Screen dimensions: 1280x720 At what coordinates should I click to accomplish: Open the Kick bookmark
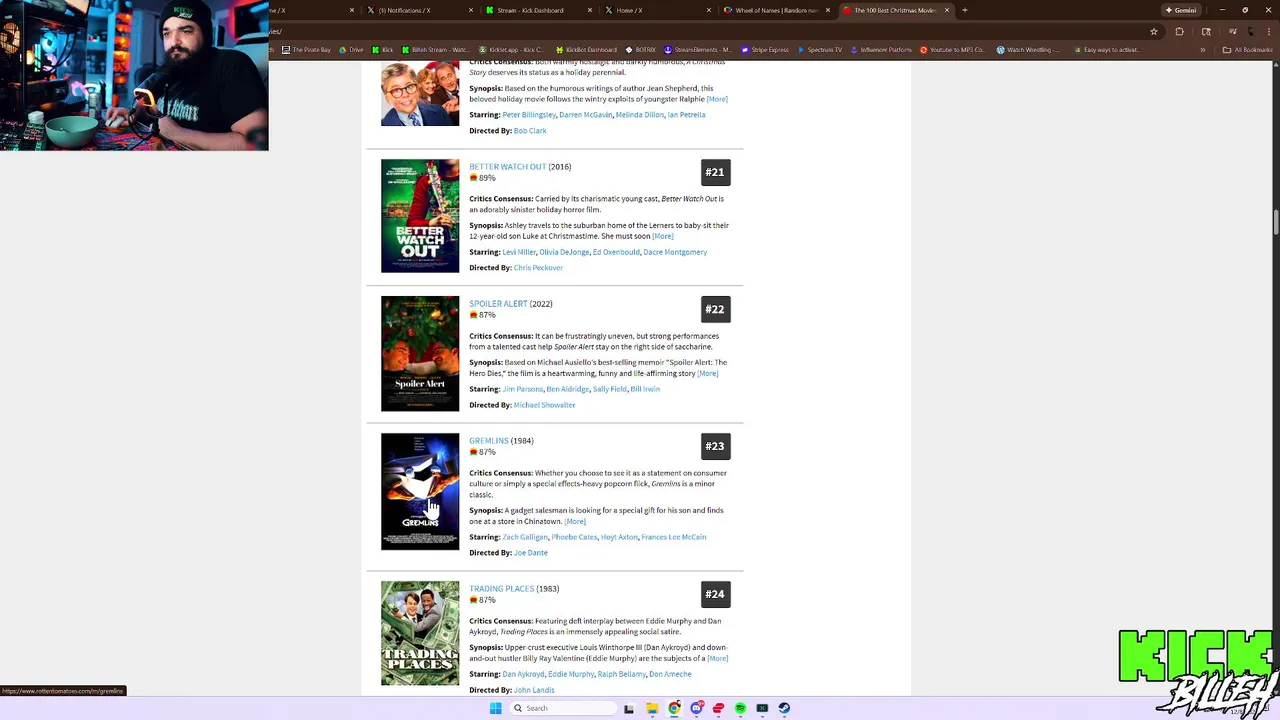click(383, 49)
